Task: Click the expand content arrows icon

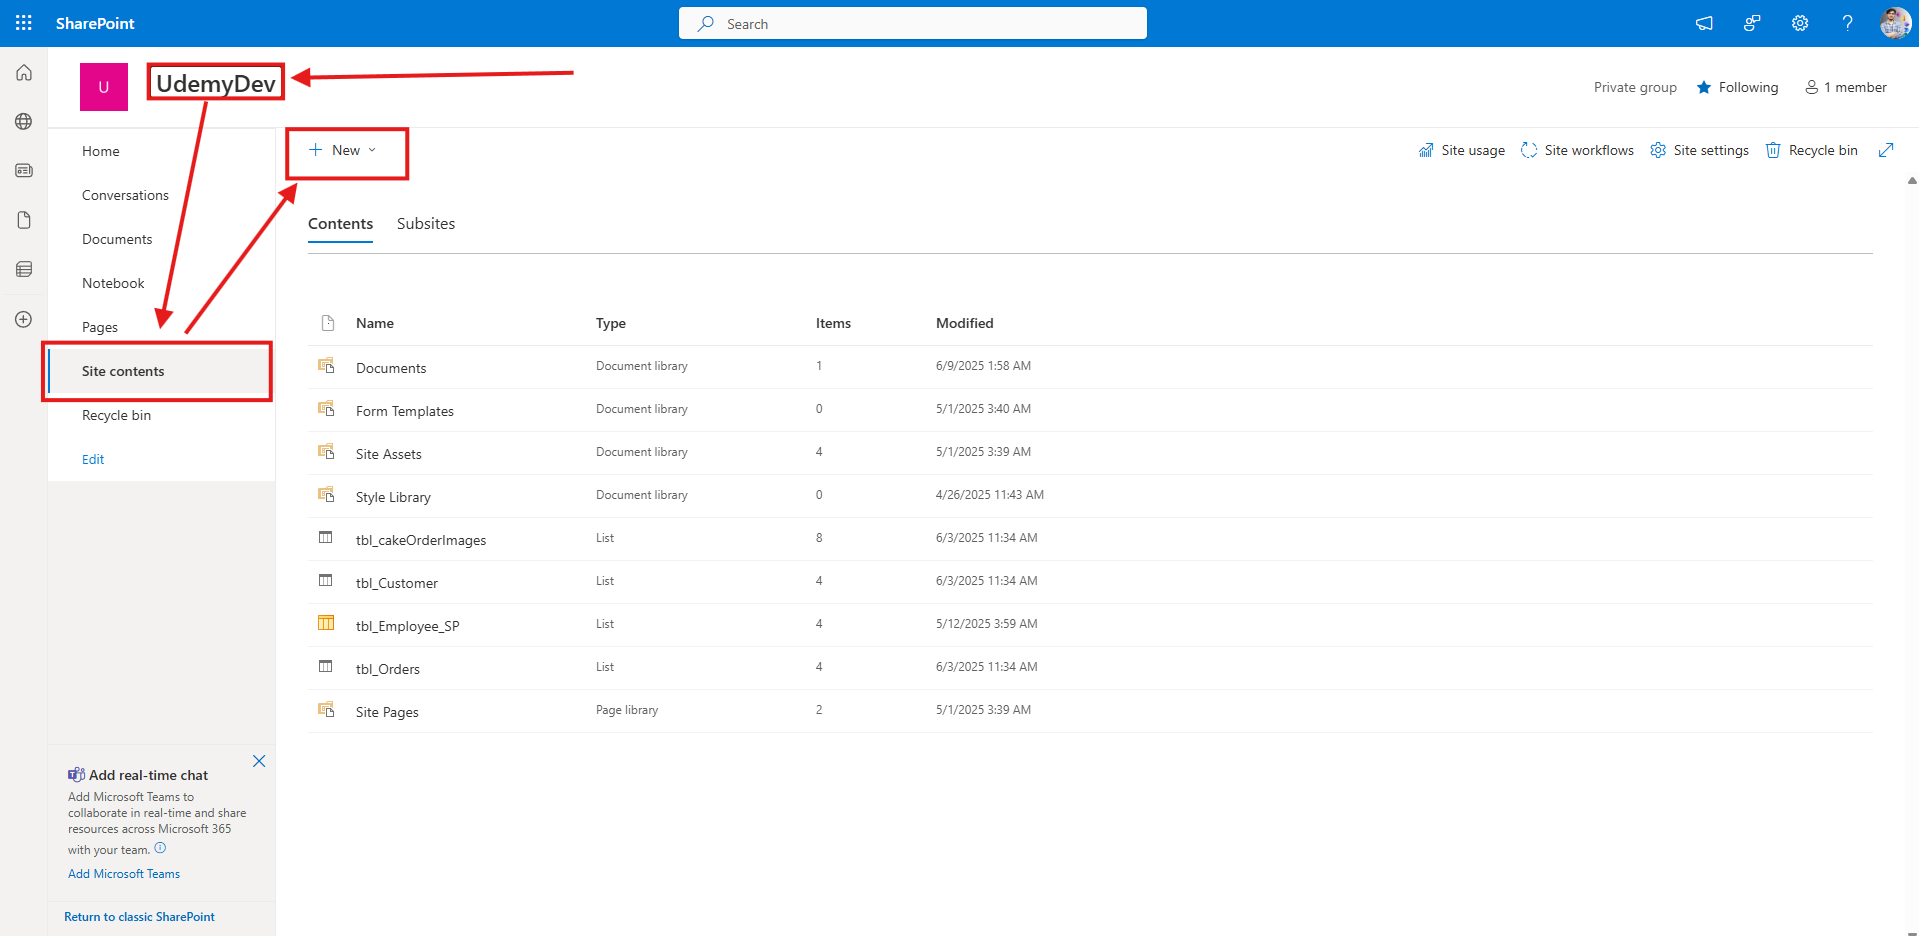Action: [1886, 150]
